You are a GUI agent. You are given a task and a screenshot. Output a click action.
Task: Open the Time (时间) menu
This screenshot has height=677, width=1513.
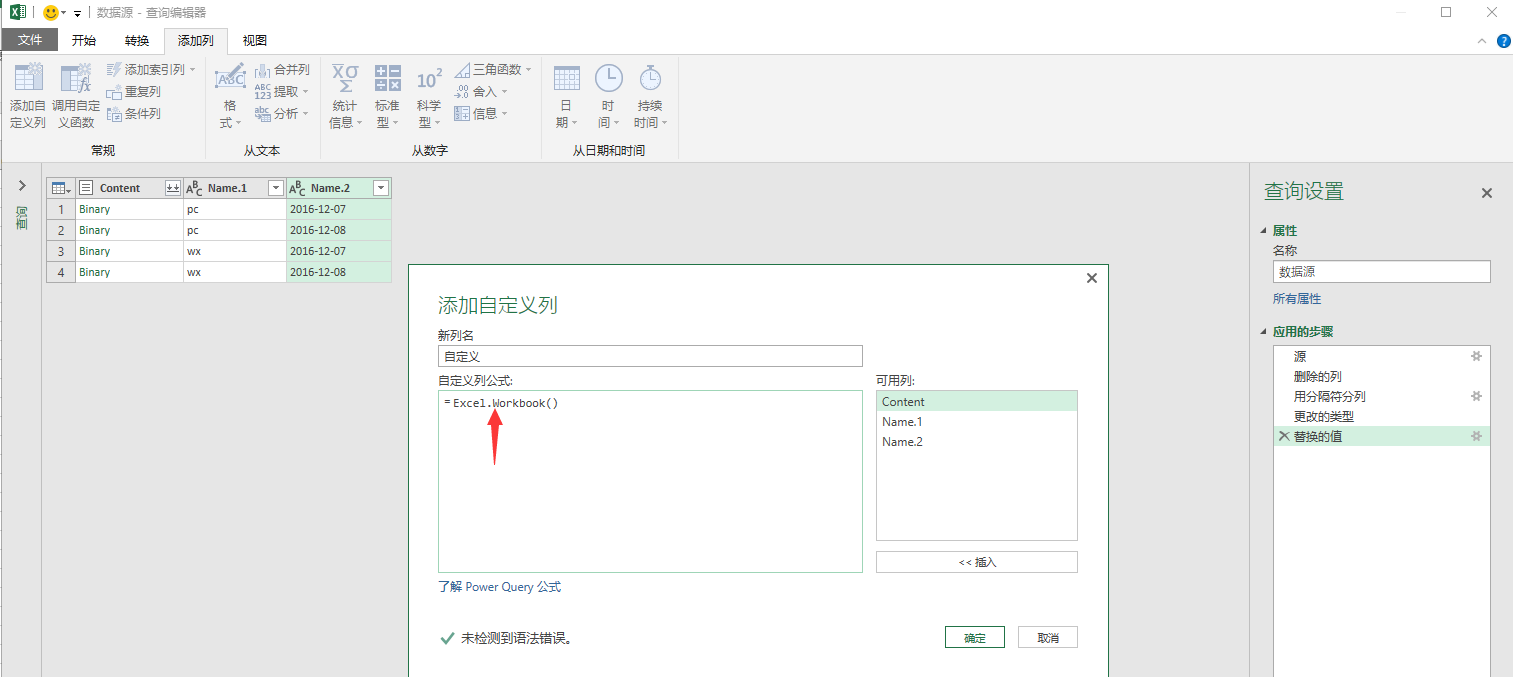coord(608,97)
